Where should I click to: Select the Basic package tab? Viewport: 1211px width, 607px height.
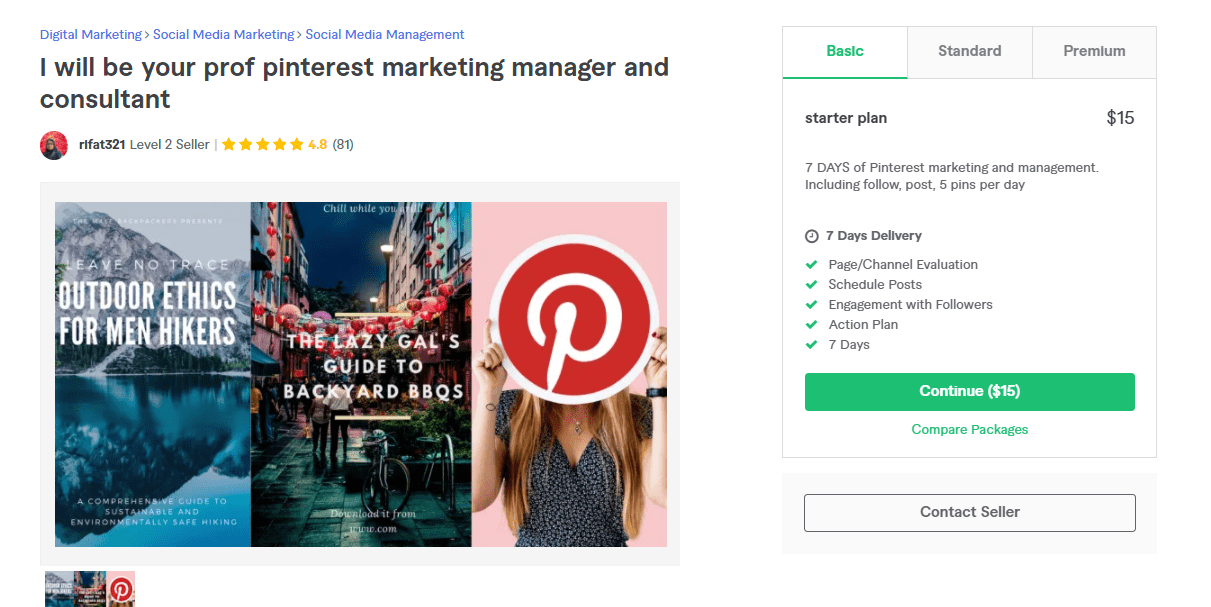click(x=845, y=52)
